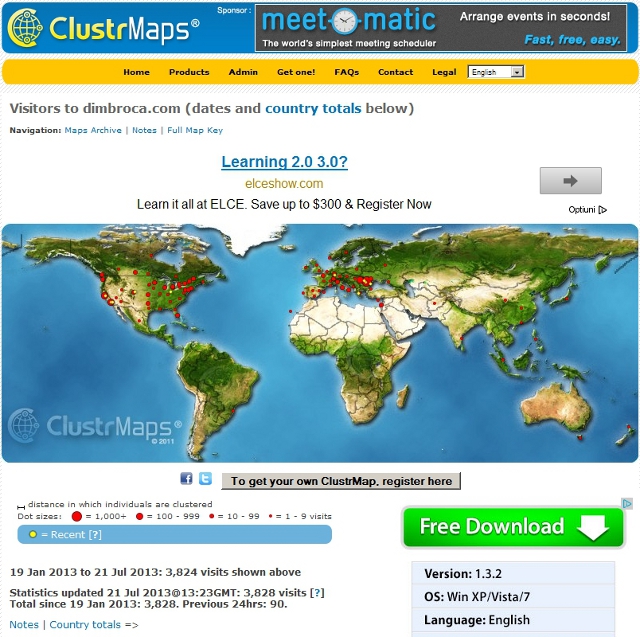640x637 pixels.
Task: Click To get your own ClustrMap button
Action: point(341,481)
